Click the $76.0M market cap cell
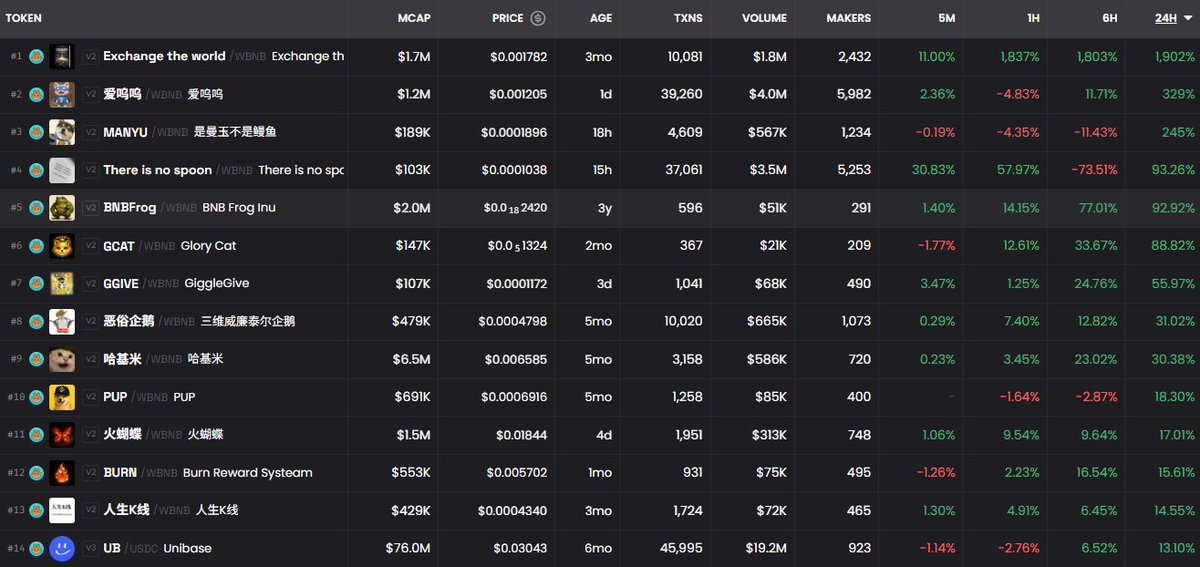The width and height of the screenshot is (1200, 567). (408, 548)
